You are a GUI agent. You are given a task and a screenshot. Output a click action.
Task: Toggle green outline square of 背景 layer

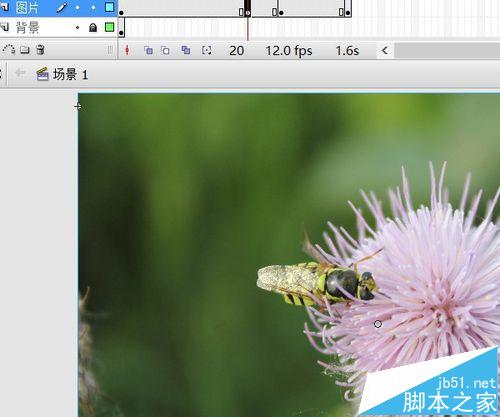(x=109, y=27)
